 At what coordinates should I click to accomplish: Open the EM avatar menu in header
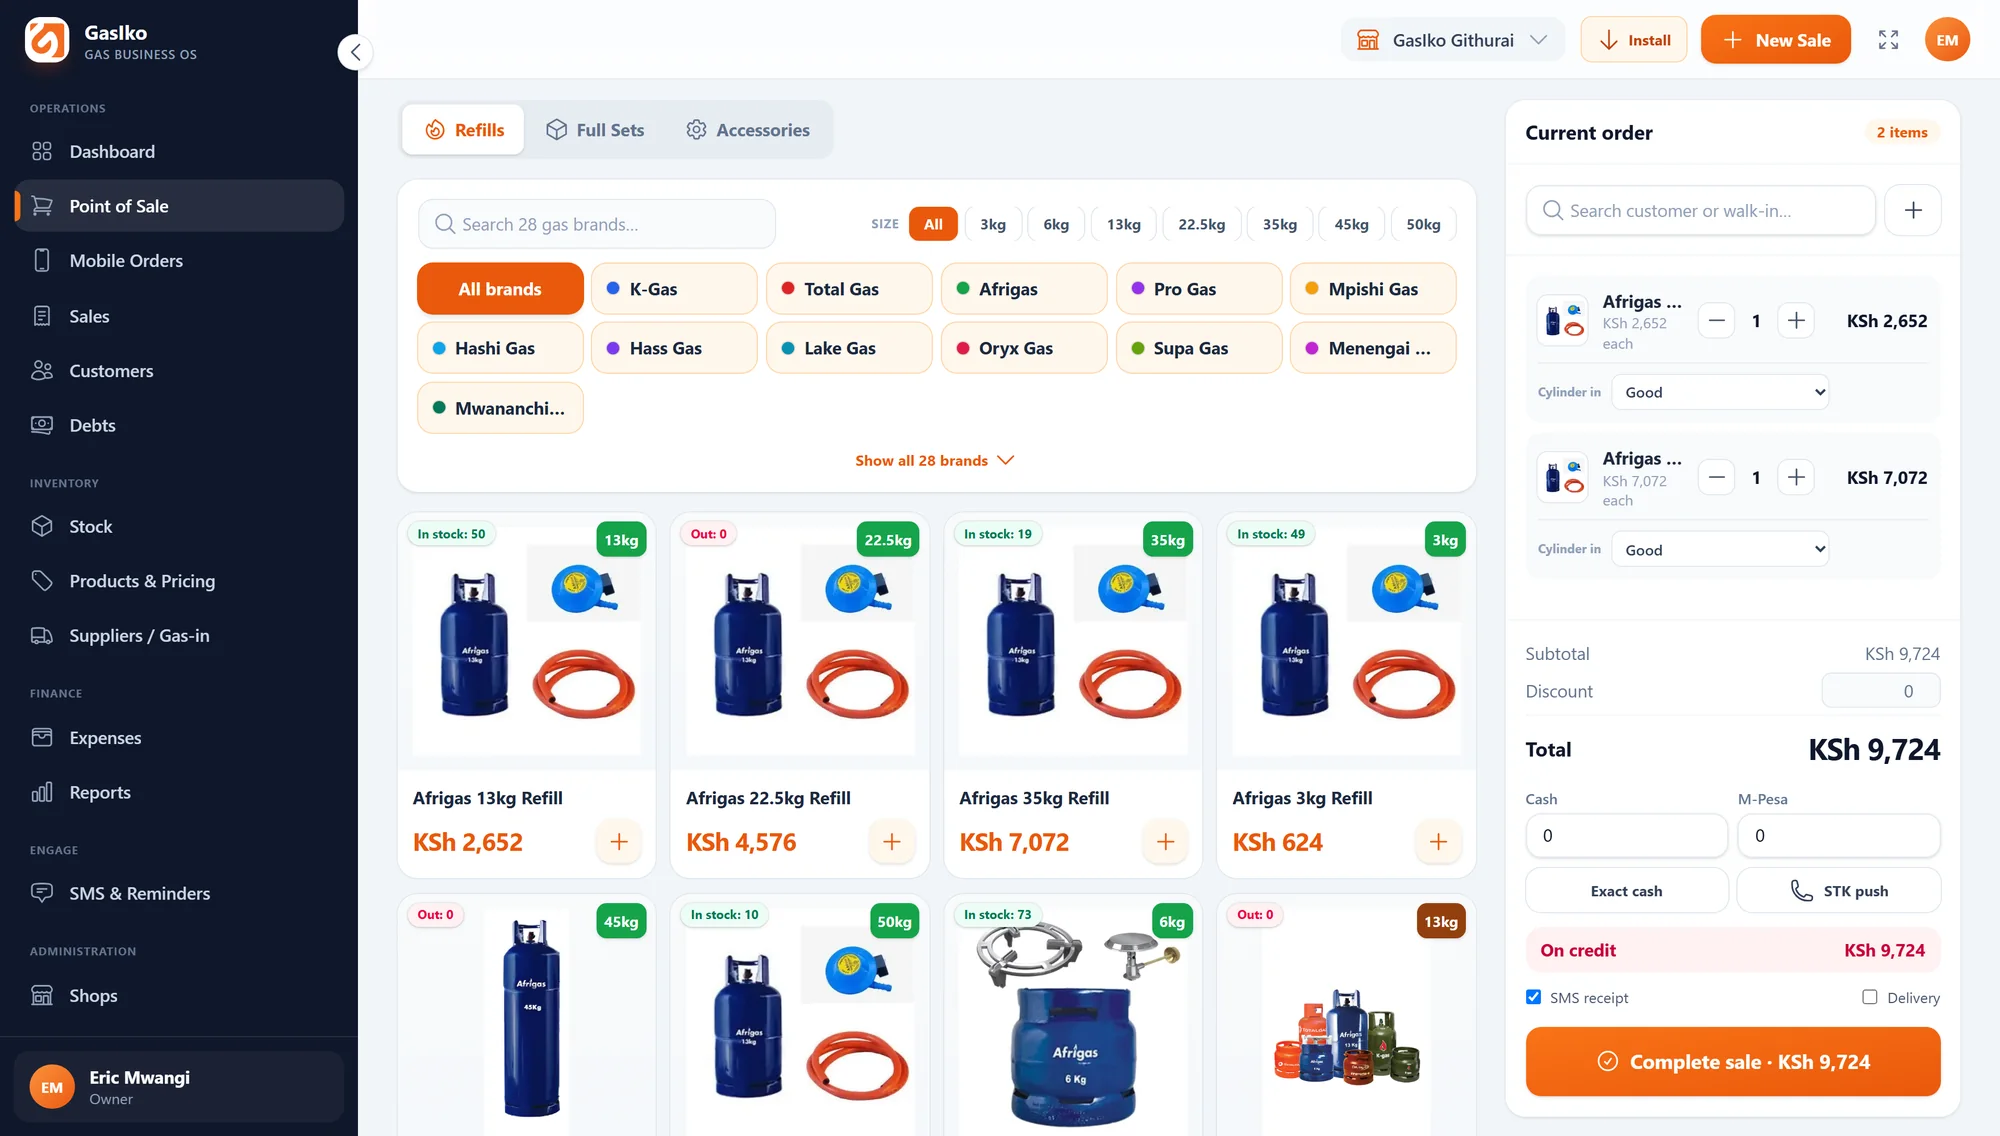point(1947,40)
